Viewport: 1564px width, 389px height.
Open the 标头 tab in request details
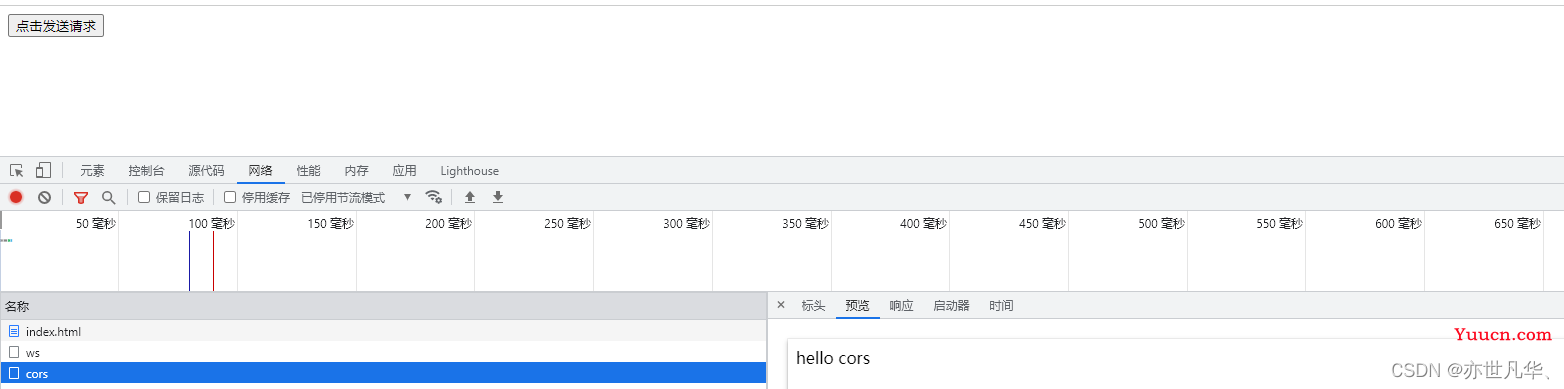814,306
